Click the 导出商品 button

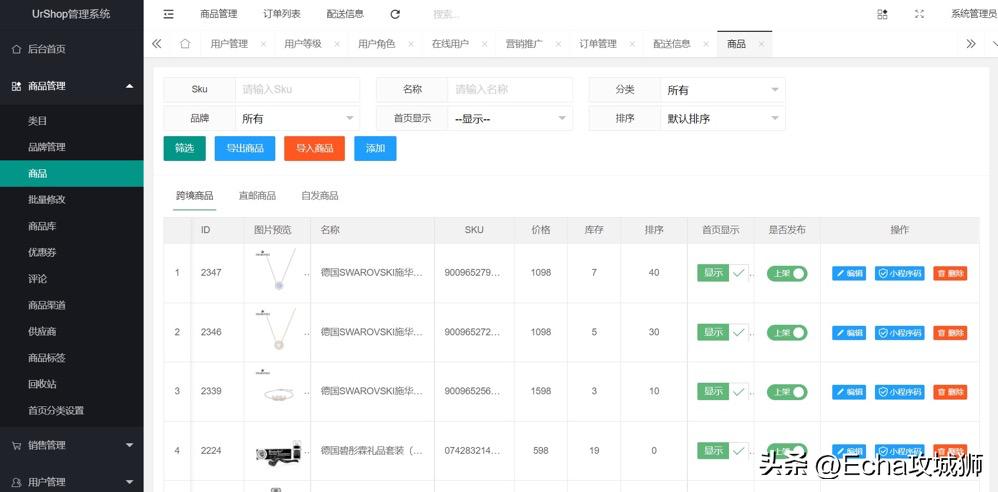[x=244, y=148]
